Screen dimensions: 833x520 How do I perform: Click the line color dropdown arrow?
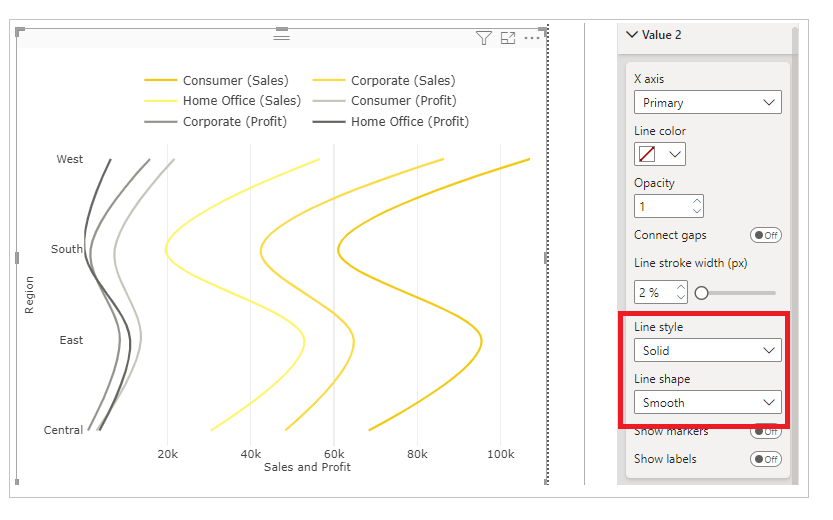click(x=675, y=155)
